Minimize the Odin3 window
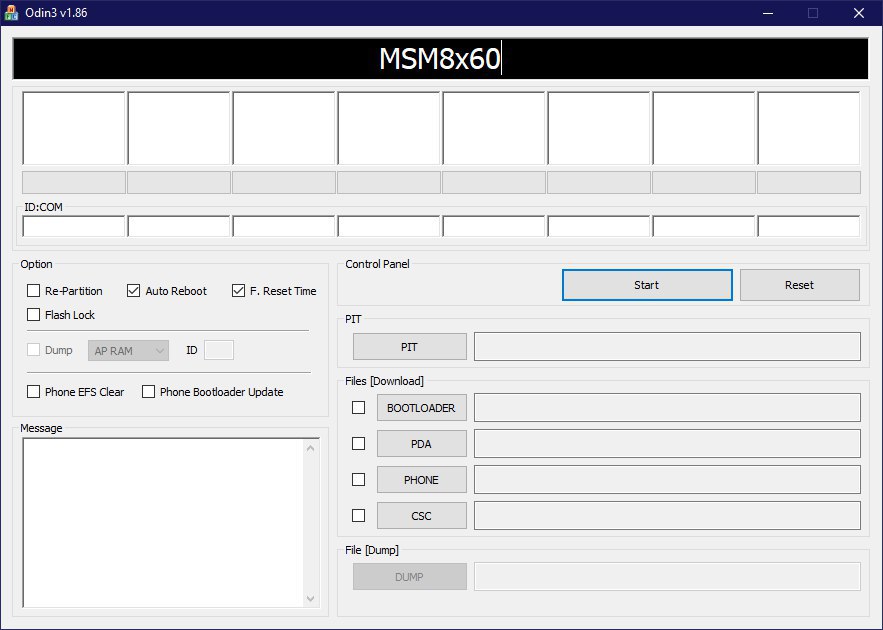Screen dimensions: 883x630 click(768, 13)
